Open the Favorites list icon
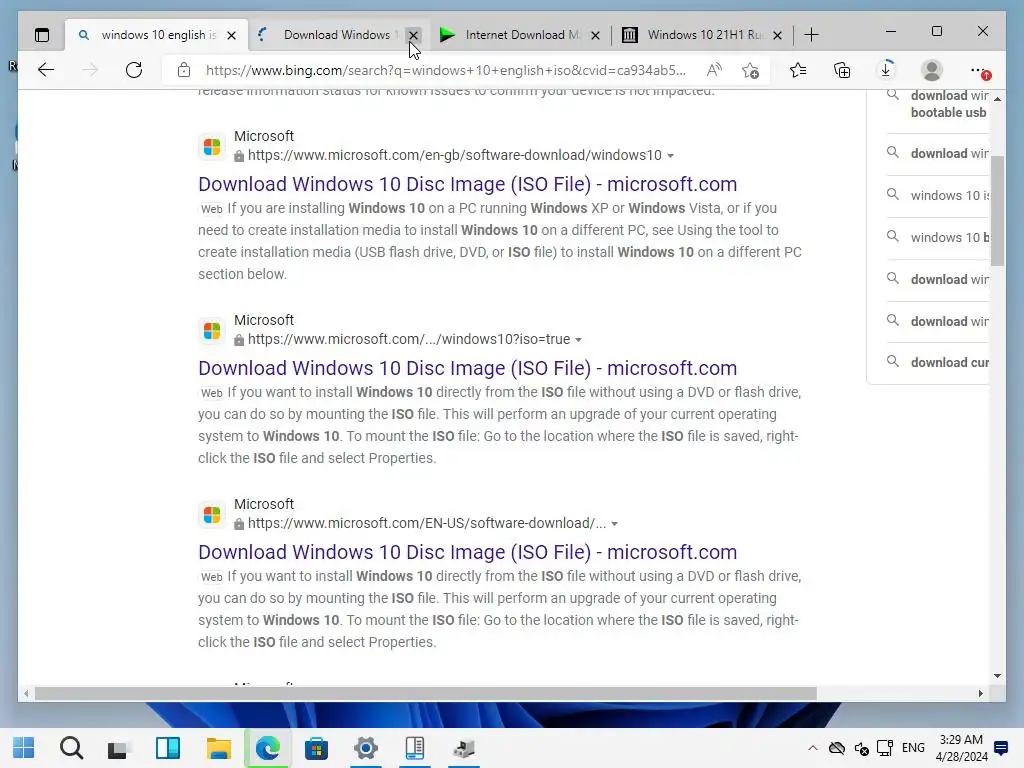Image resolution: width=1024 pixels, height=768 pixels. click(797, 70)
